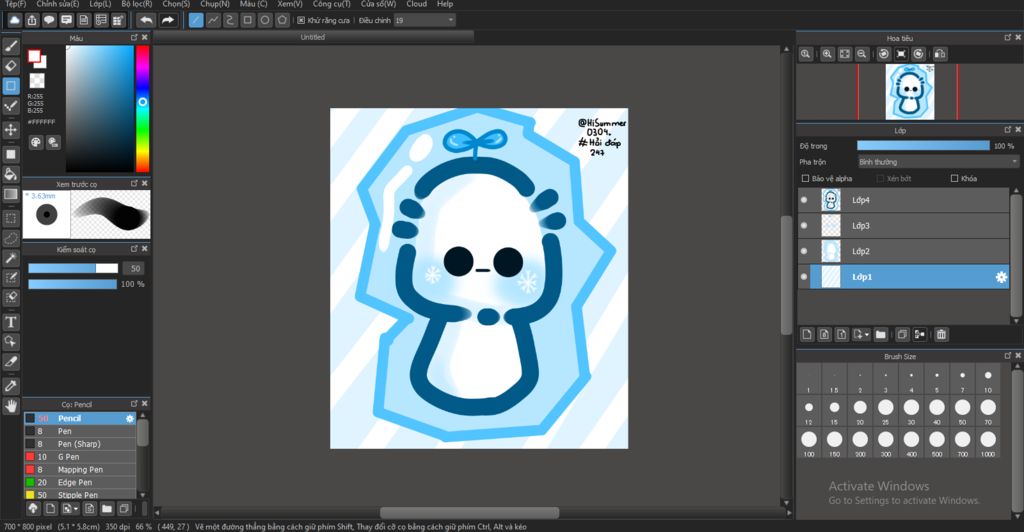Select the Hand pan tool
This screenshot has height=532, width=1024.
pyautogui.click(x=10, y=407)
